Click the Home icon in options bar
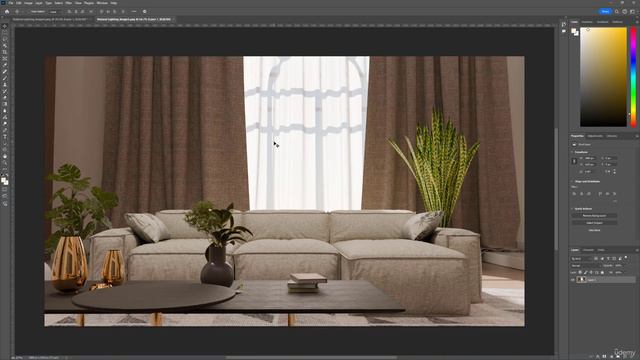Screen dimensions: 640x360 coord(7,11)
